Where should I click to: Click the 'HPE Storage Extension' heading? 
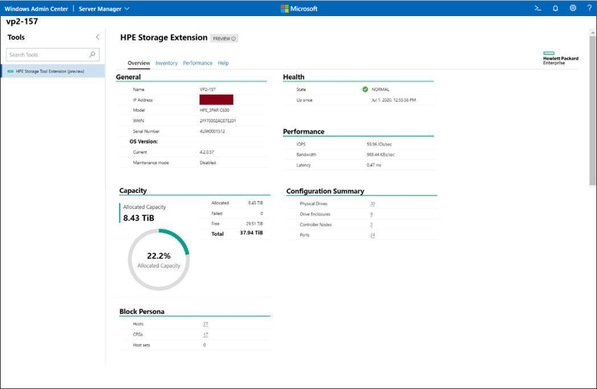164,37
